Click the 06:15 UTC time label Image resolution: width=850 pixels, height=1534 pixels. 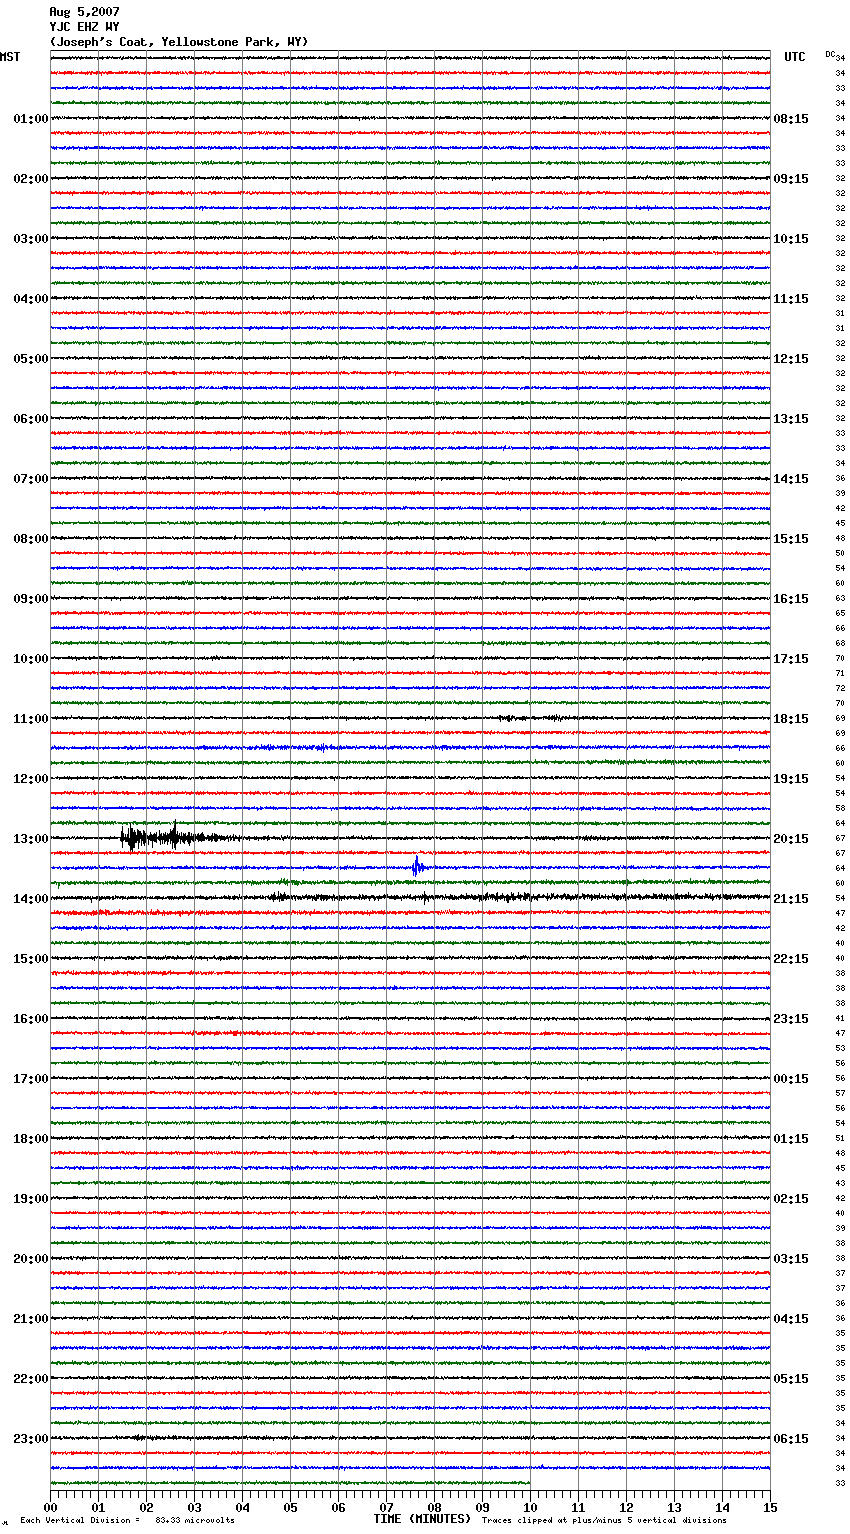point(791,1439)
